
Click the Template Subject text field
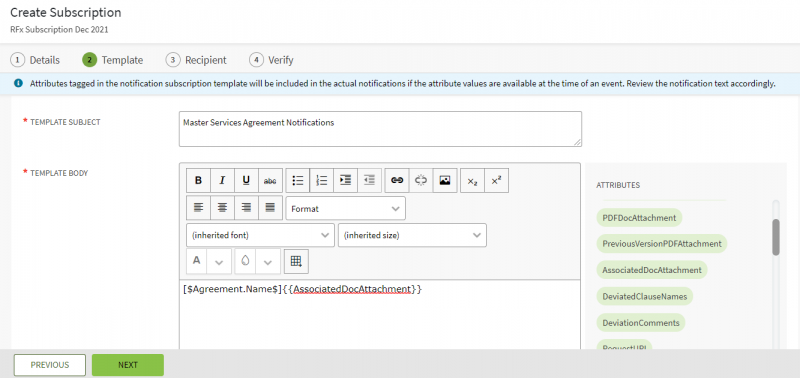380,129
